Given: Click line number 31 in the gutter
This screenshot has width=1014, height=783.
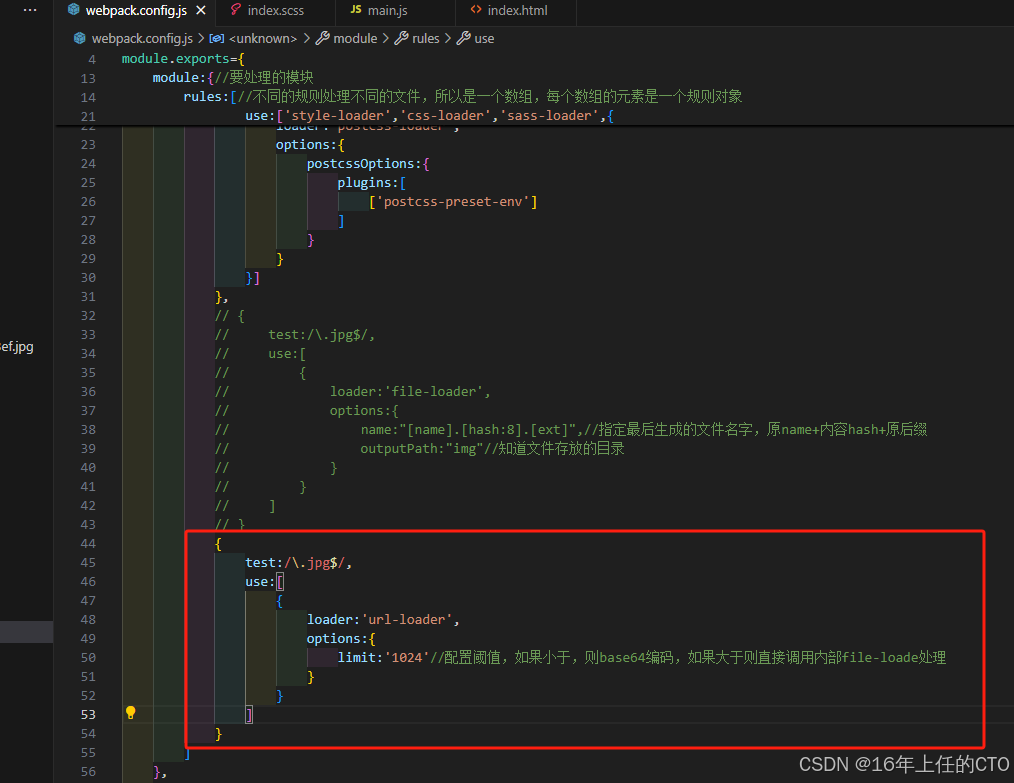Looking at the screenshot, I should tap(88, 297).
